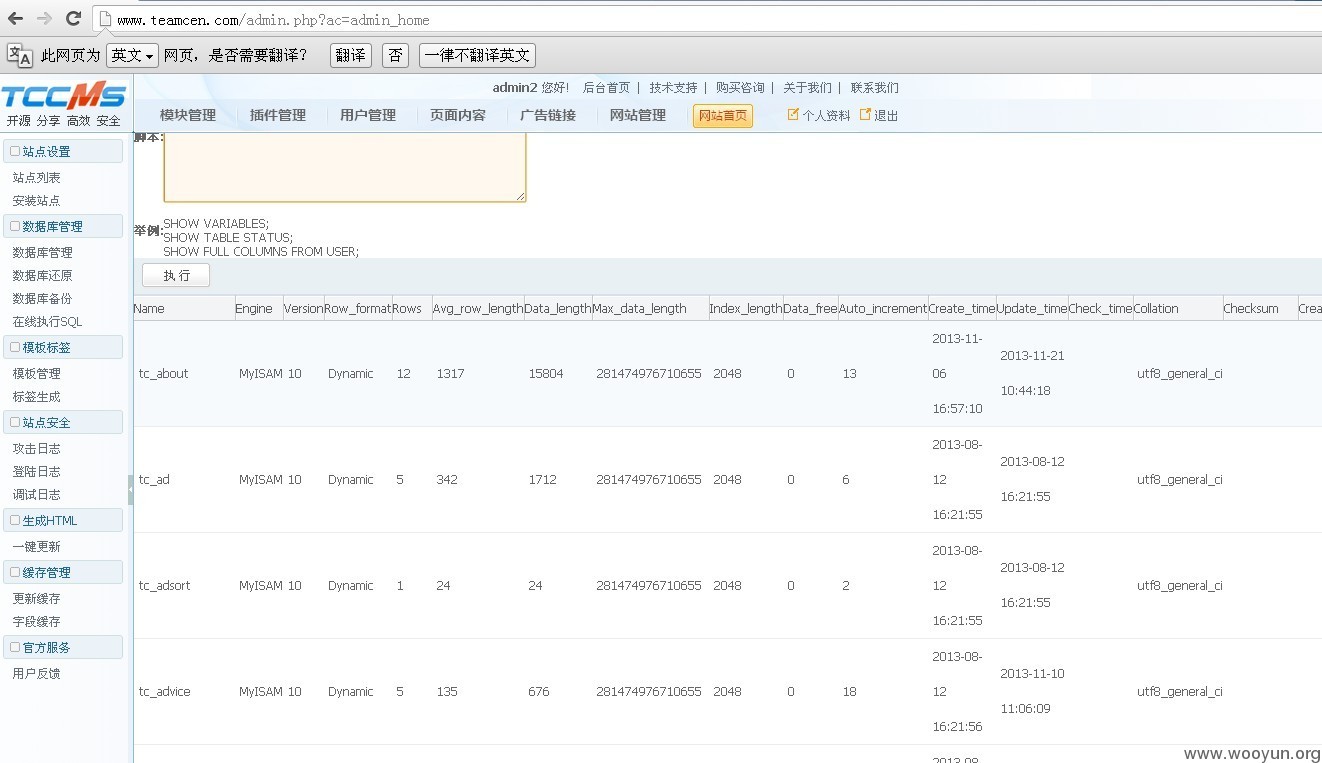Click the Max_data_length column header
The width and height of the screenshot is (1322, 763).
[x=640, y=309]
